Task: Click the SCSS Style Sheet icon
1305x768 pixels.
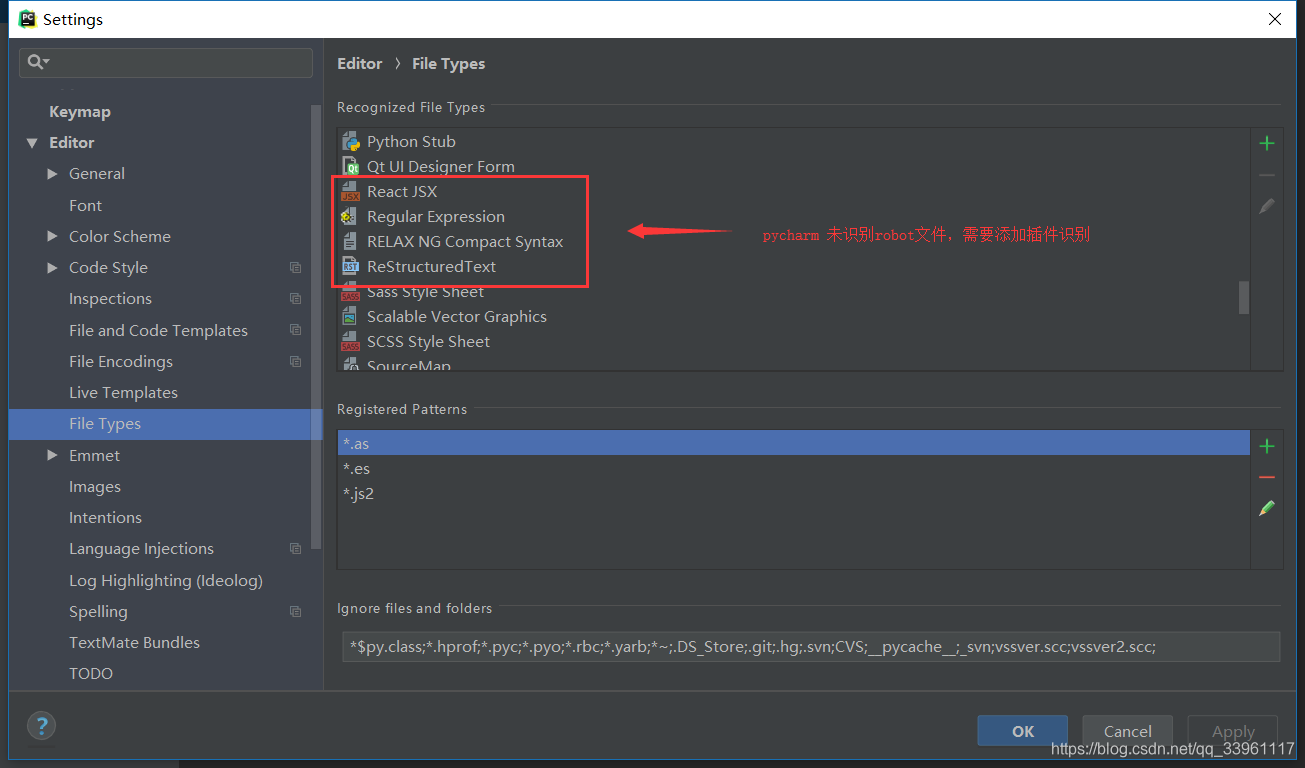Action: (350, 341)
